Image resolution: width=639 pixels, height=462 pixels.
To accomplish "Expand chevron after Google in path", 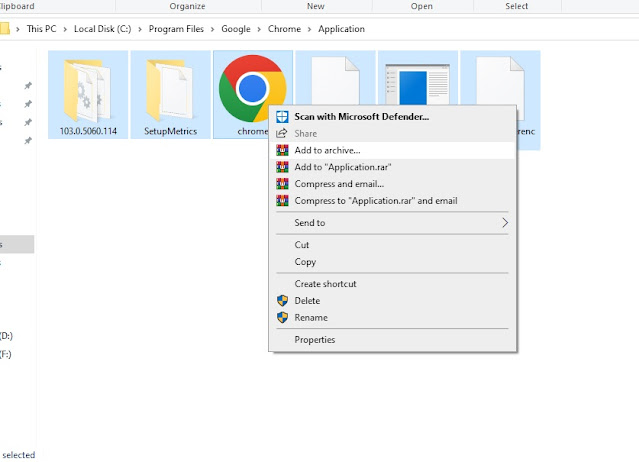I will pos(259,29).
